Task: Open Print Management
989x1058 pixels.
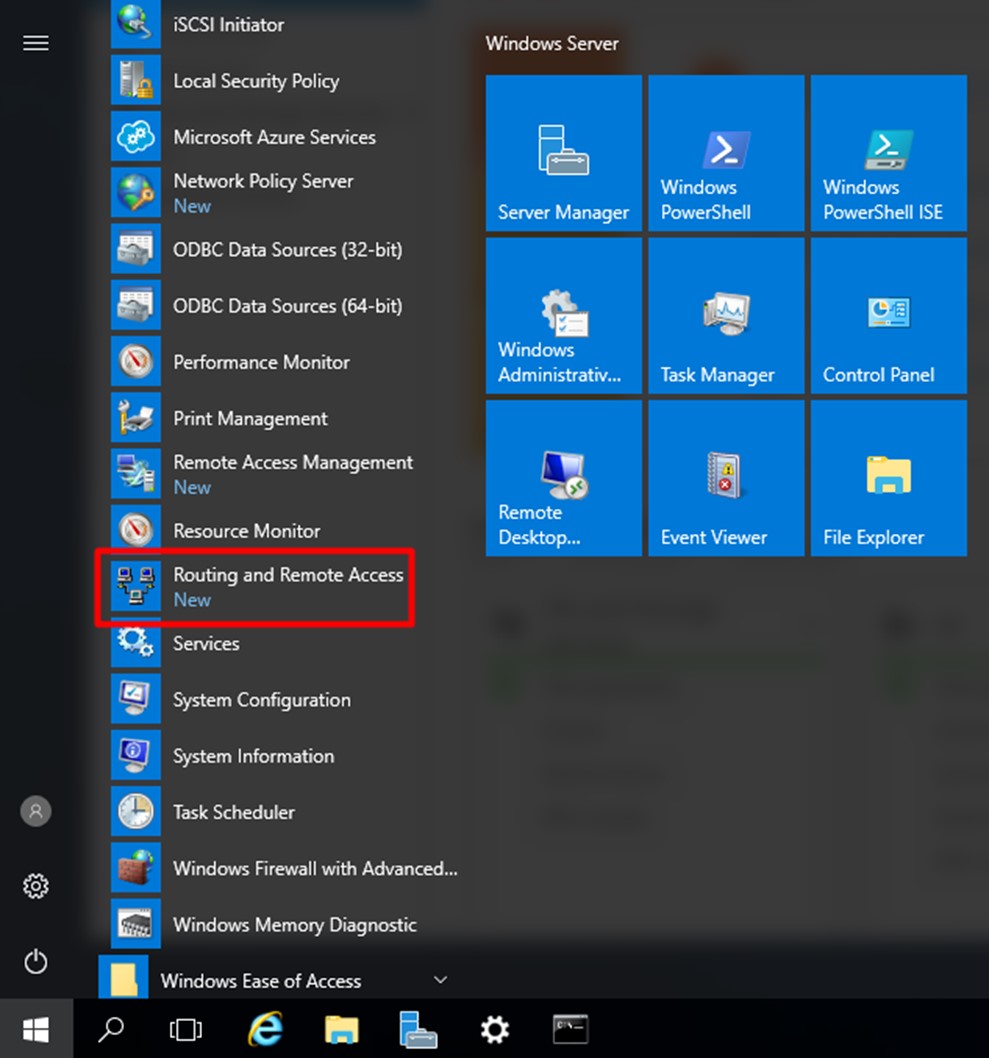Action: [283, 418]
